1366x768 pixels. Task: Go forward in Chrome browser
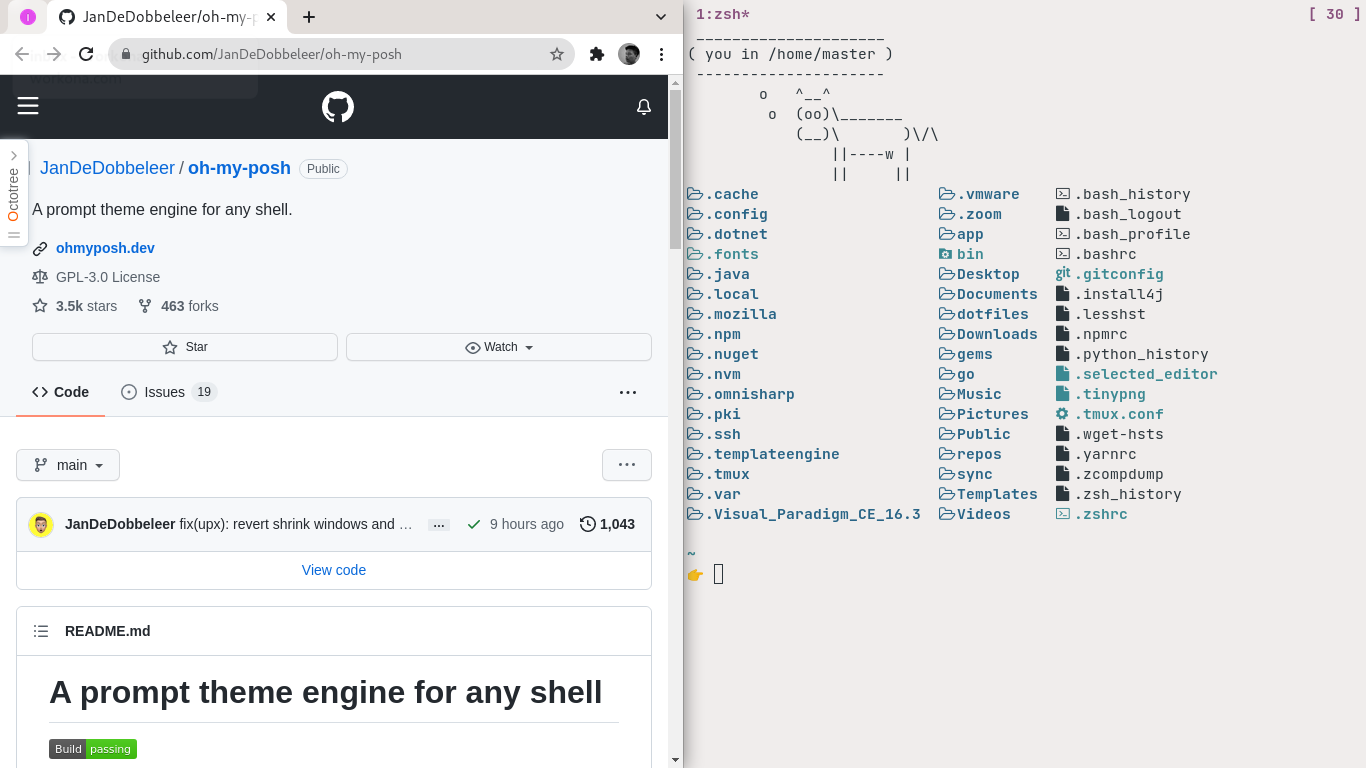(x=54, y=54)
